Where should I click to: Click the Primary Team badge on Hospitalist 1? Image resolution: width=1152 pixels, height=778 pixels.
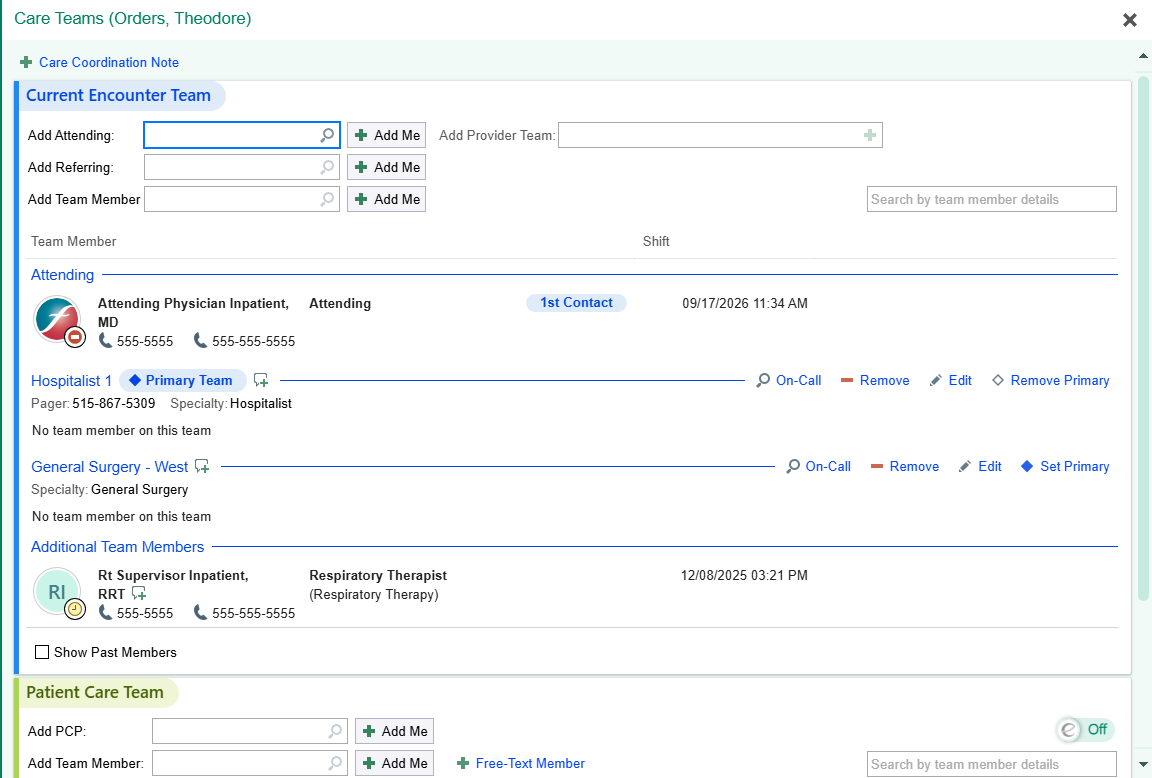[x=183, y=381]
